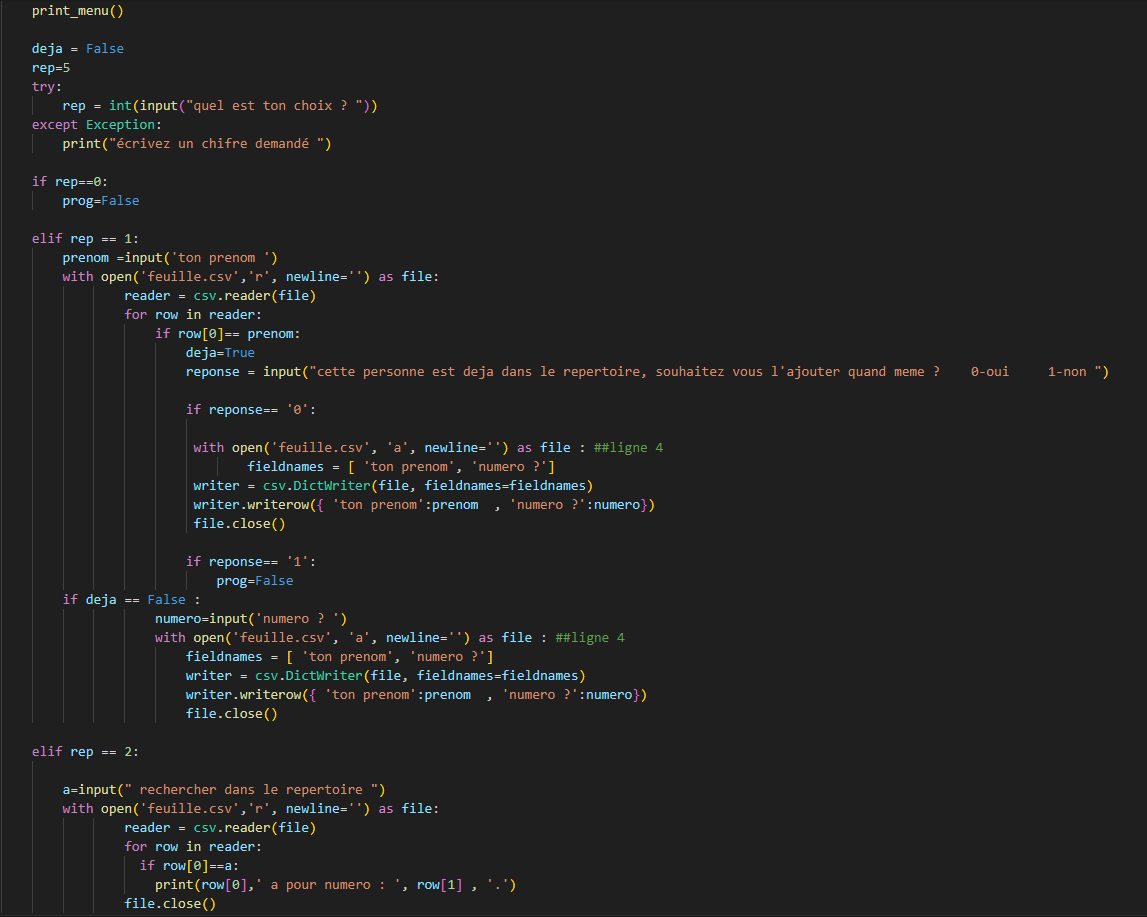The width and height of the screenshot is (1147, 917).
Task: Select the 'except Exception:' line
Action: pos(94,125)
